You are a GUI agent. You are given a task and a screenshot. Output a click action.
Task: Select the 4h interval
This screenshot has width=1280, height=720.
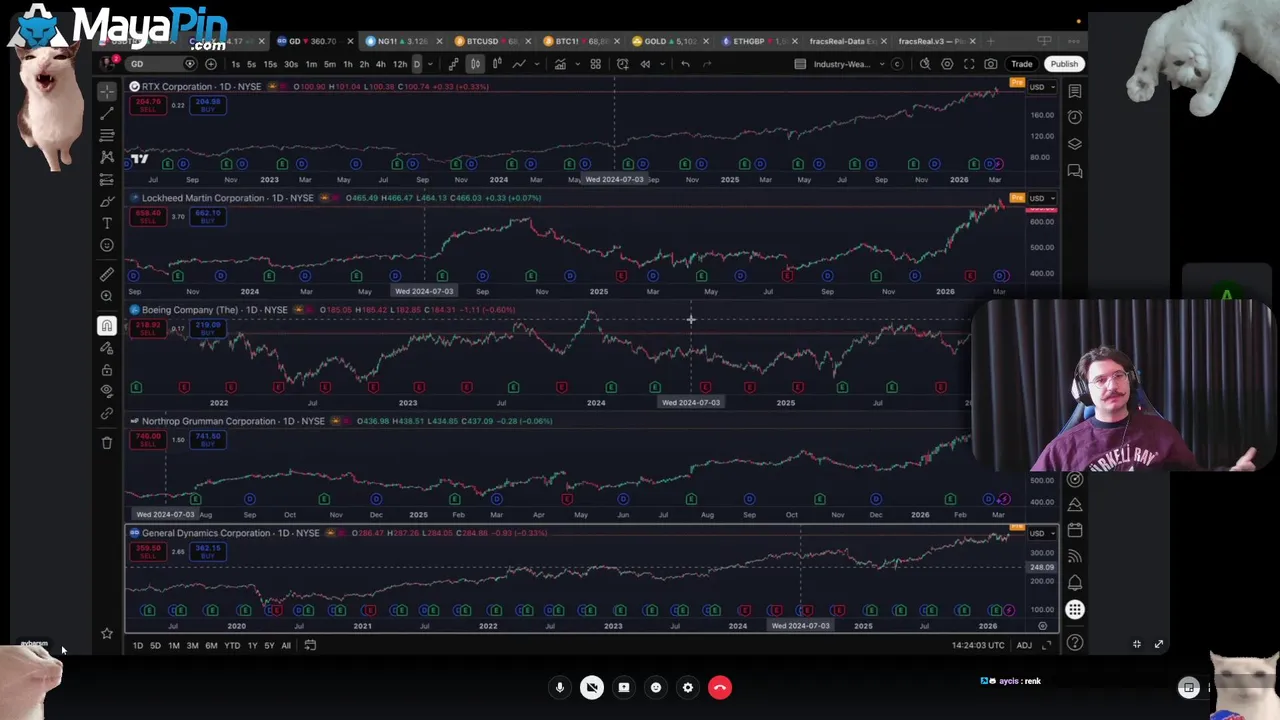380,64
